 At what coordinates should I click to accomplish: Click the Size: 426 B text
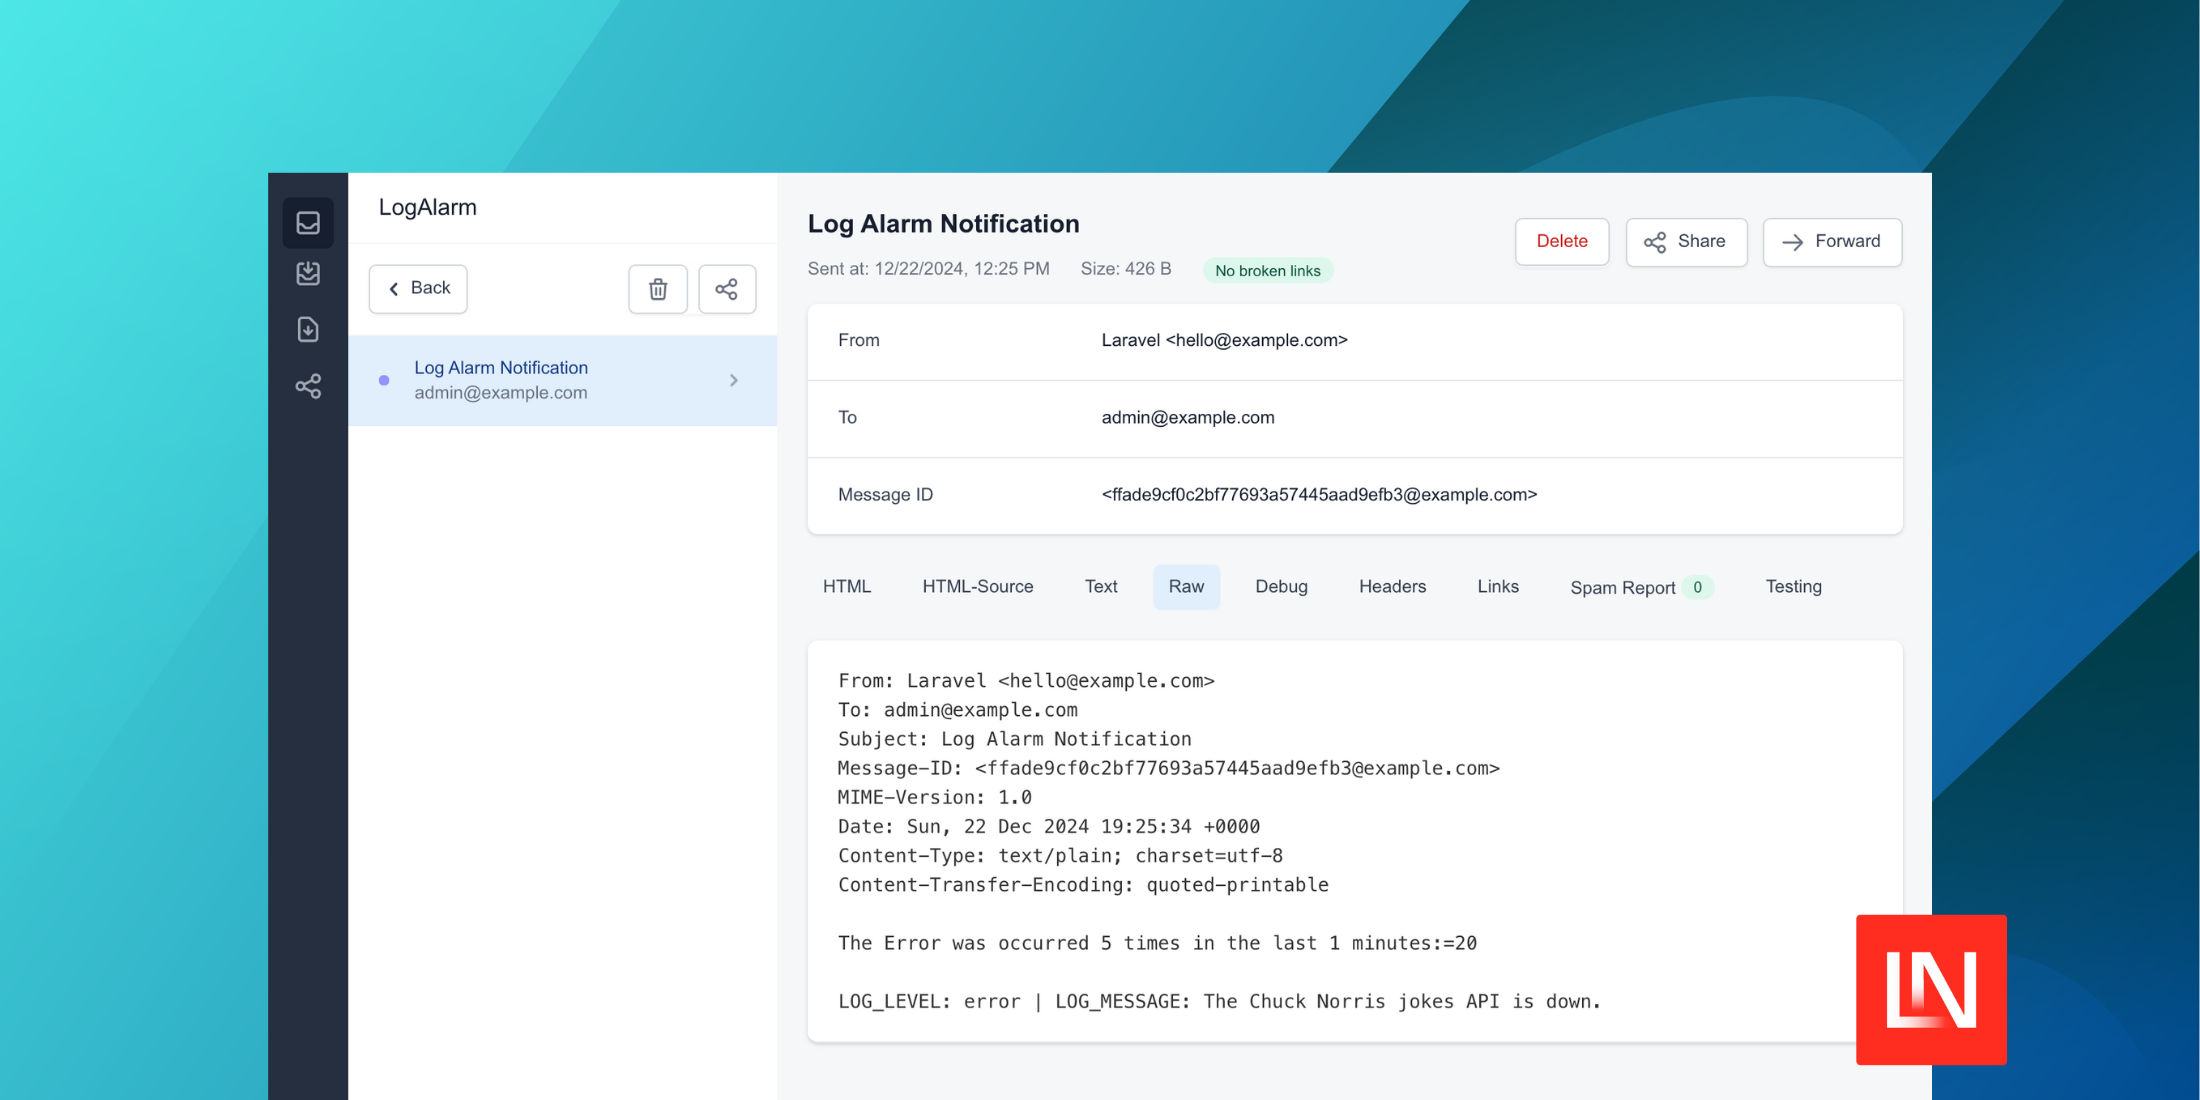pyautogui.click(x=1125, y=269)
